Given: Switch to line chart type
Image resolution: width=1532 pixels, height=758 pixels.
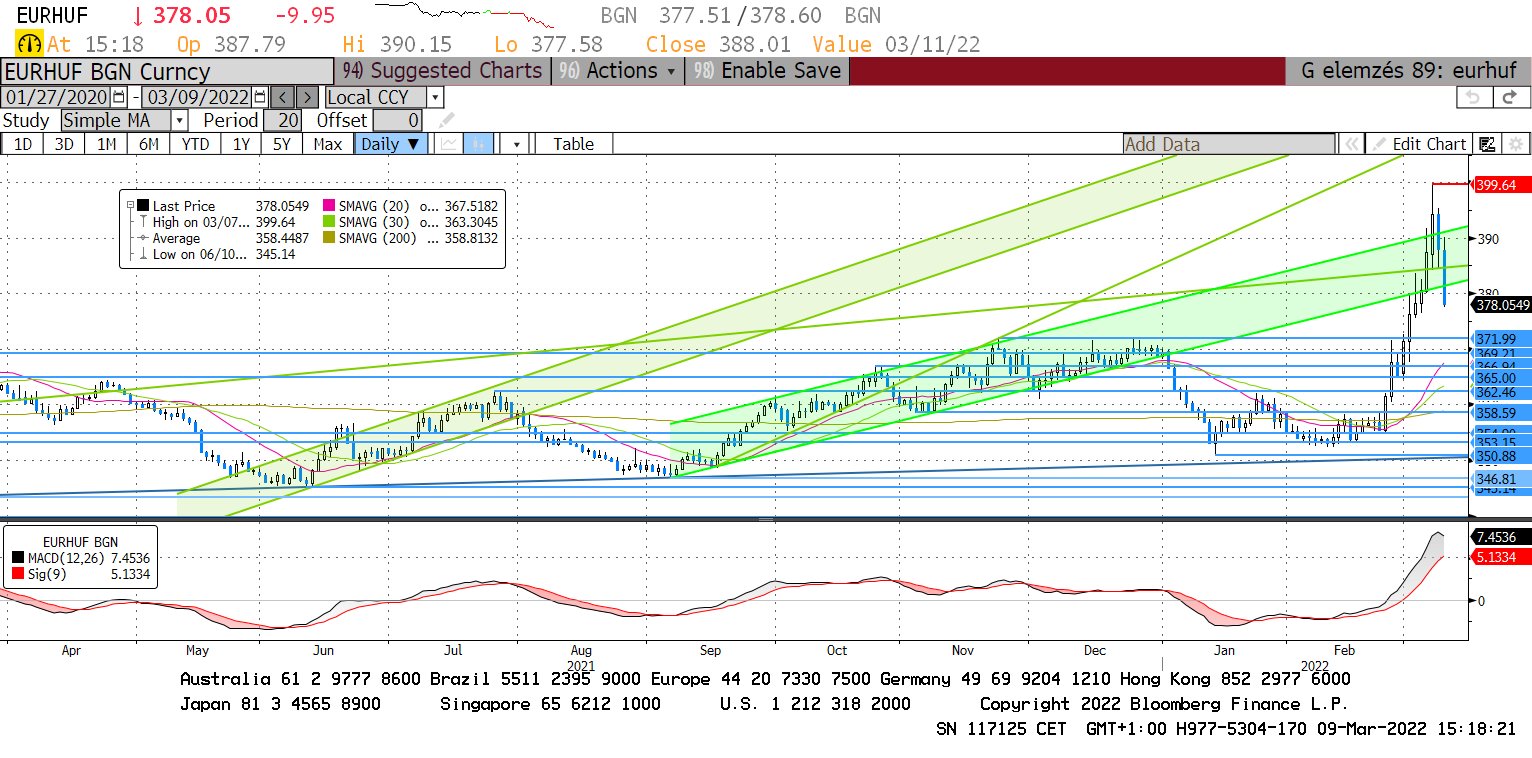Looking at the screenshot, I should click(449, 144).
